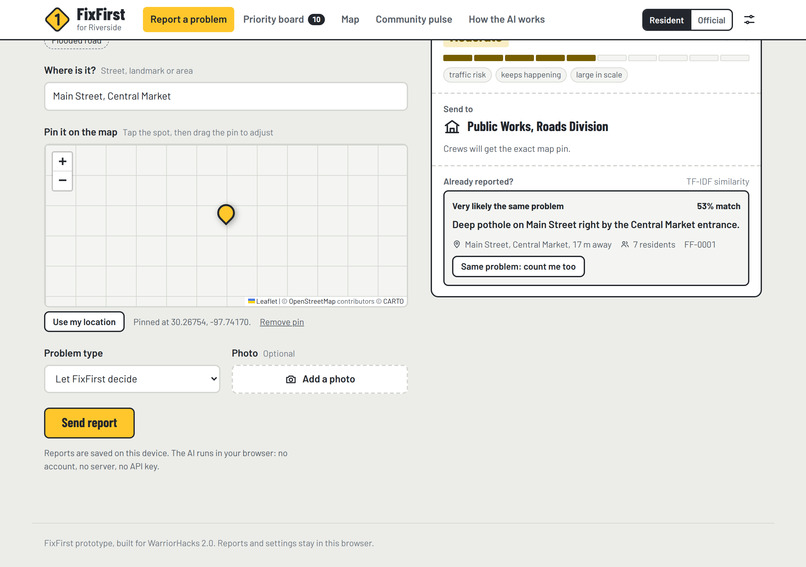The height and width of the screenshot is (567, 806).
Task: Click Remove pin link
Action: coord(282,322)
